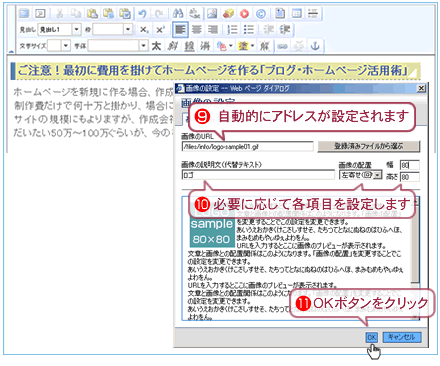The width and height of the screenshot is (440, 366).
Task: Click the Copy icon in toolbar
Action: pos(76,14)
